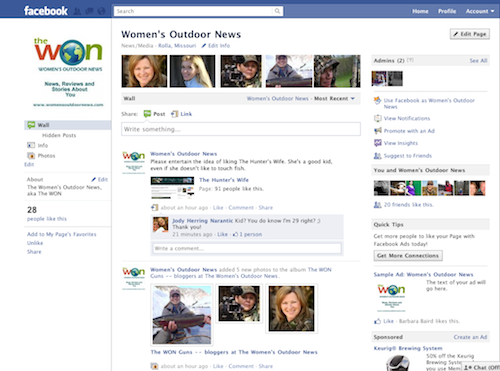Click See All admins link
The height and width of the screenshot is (371, 500).
(x=478, y=61)
